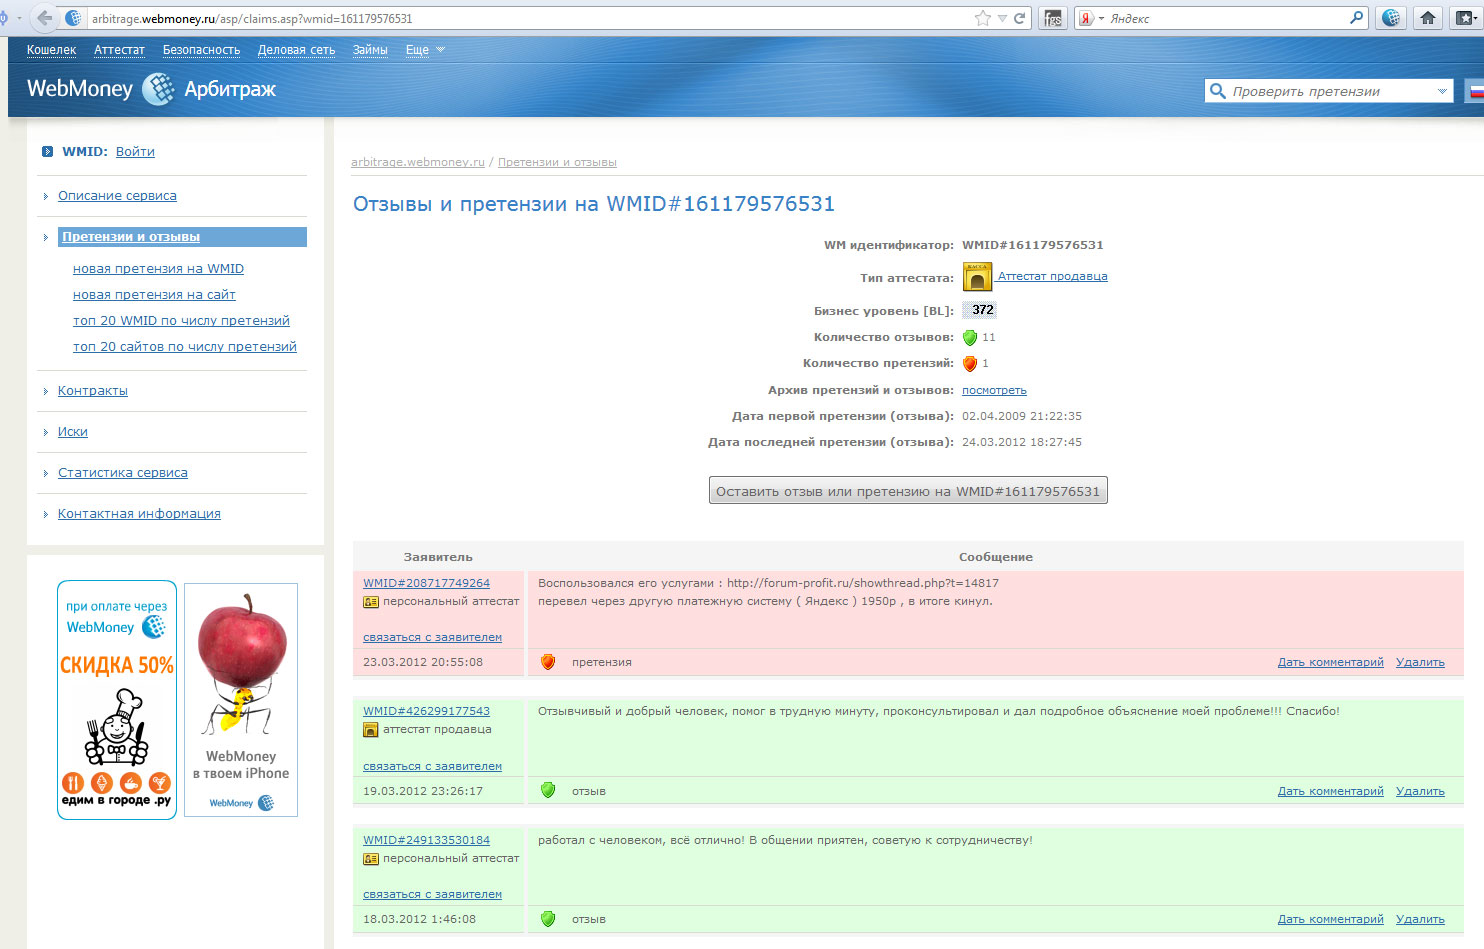The width and height of the screenshot is (1484, 949).
Task: Click the bookmark star in the address bar
Action: coord(983,18)
